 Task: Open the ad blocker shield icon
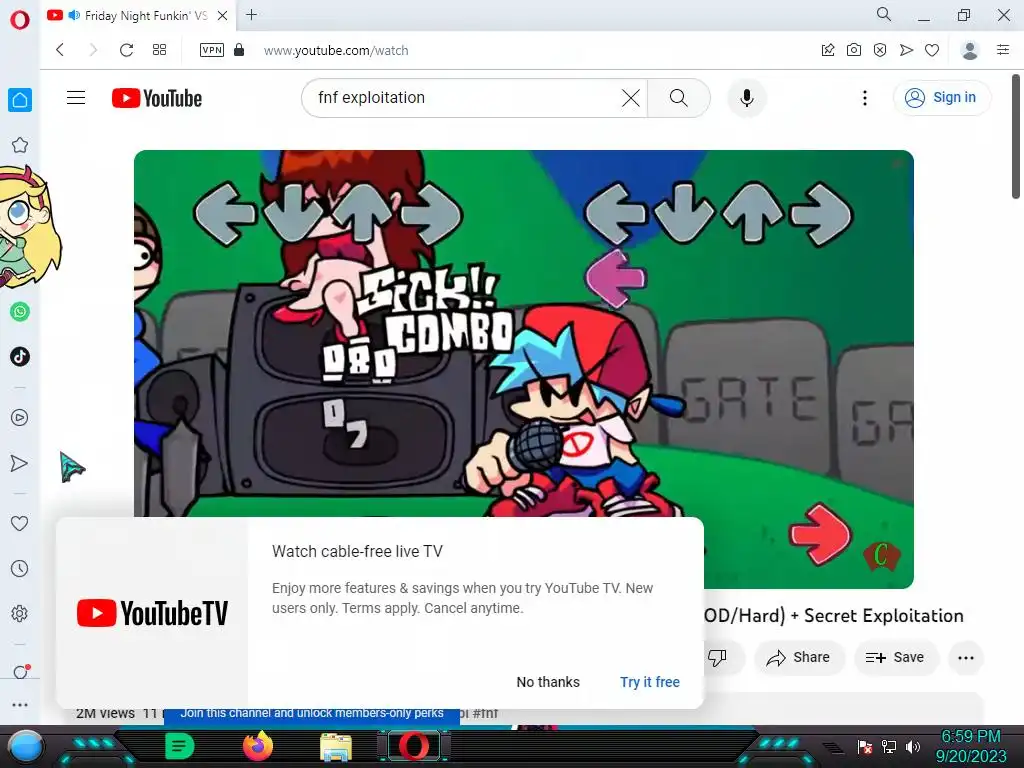point(880,50)
